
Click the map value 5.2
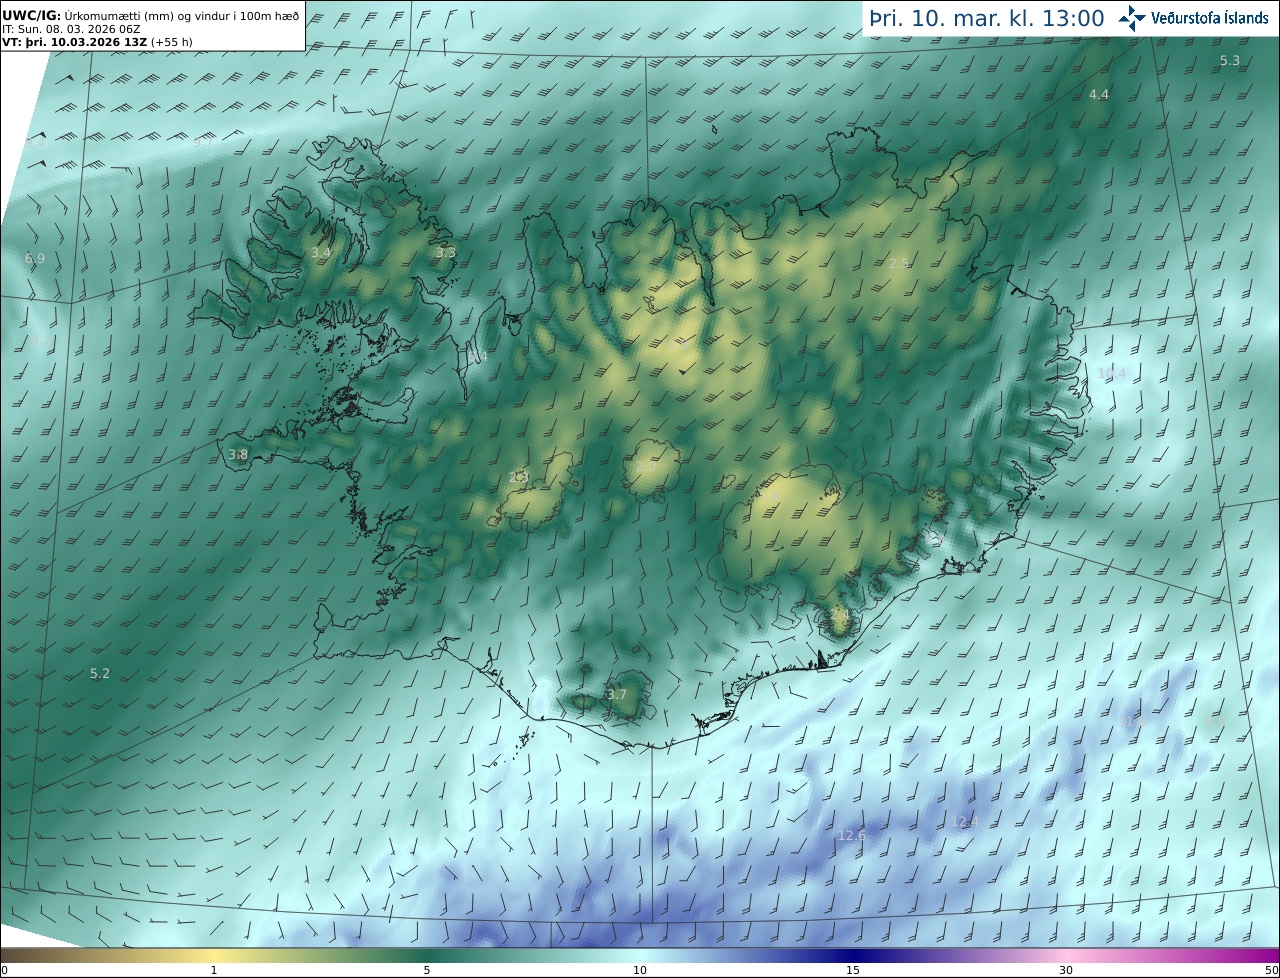coord(100,674)
